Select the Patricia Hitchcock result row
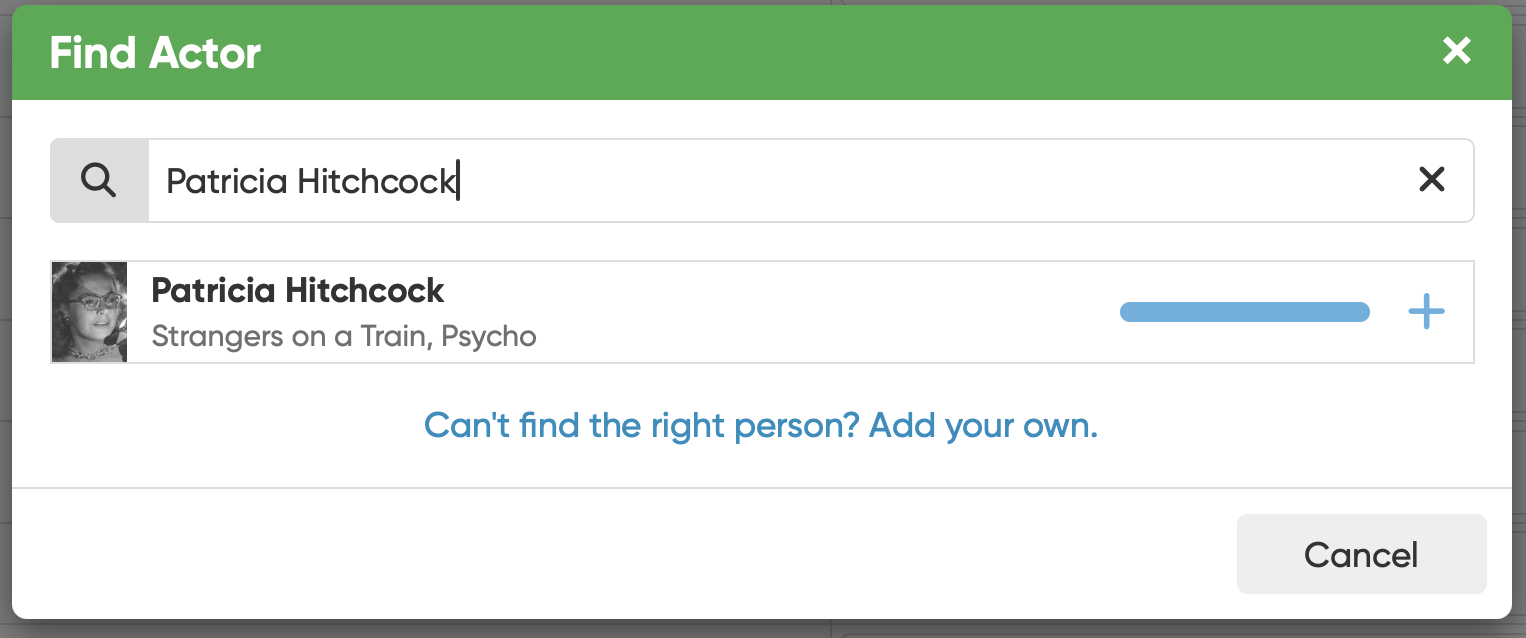1526x638 pixels. (762, 312)
